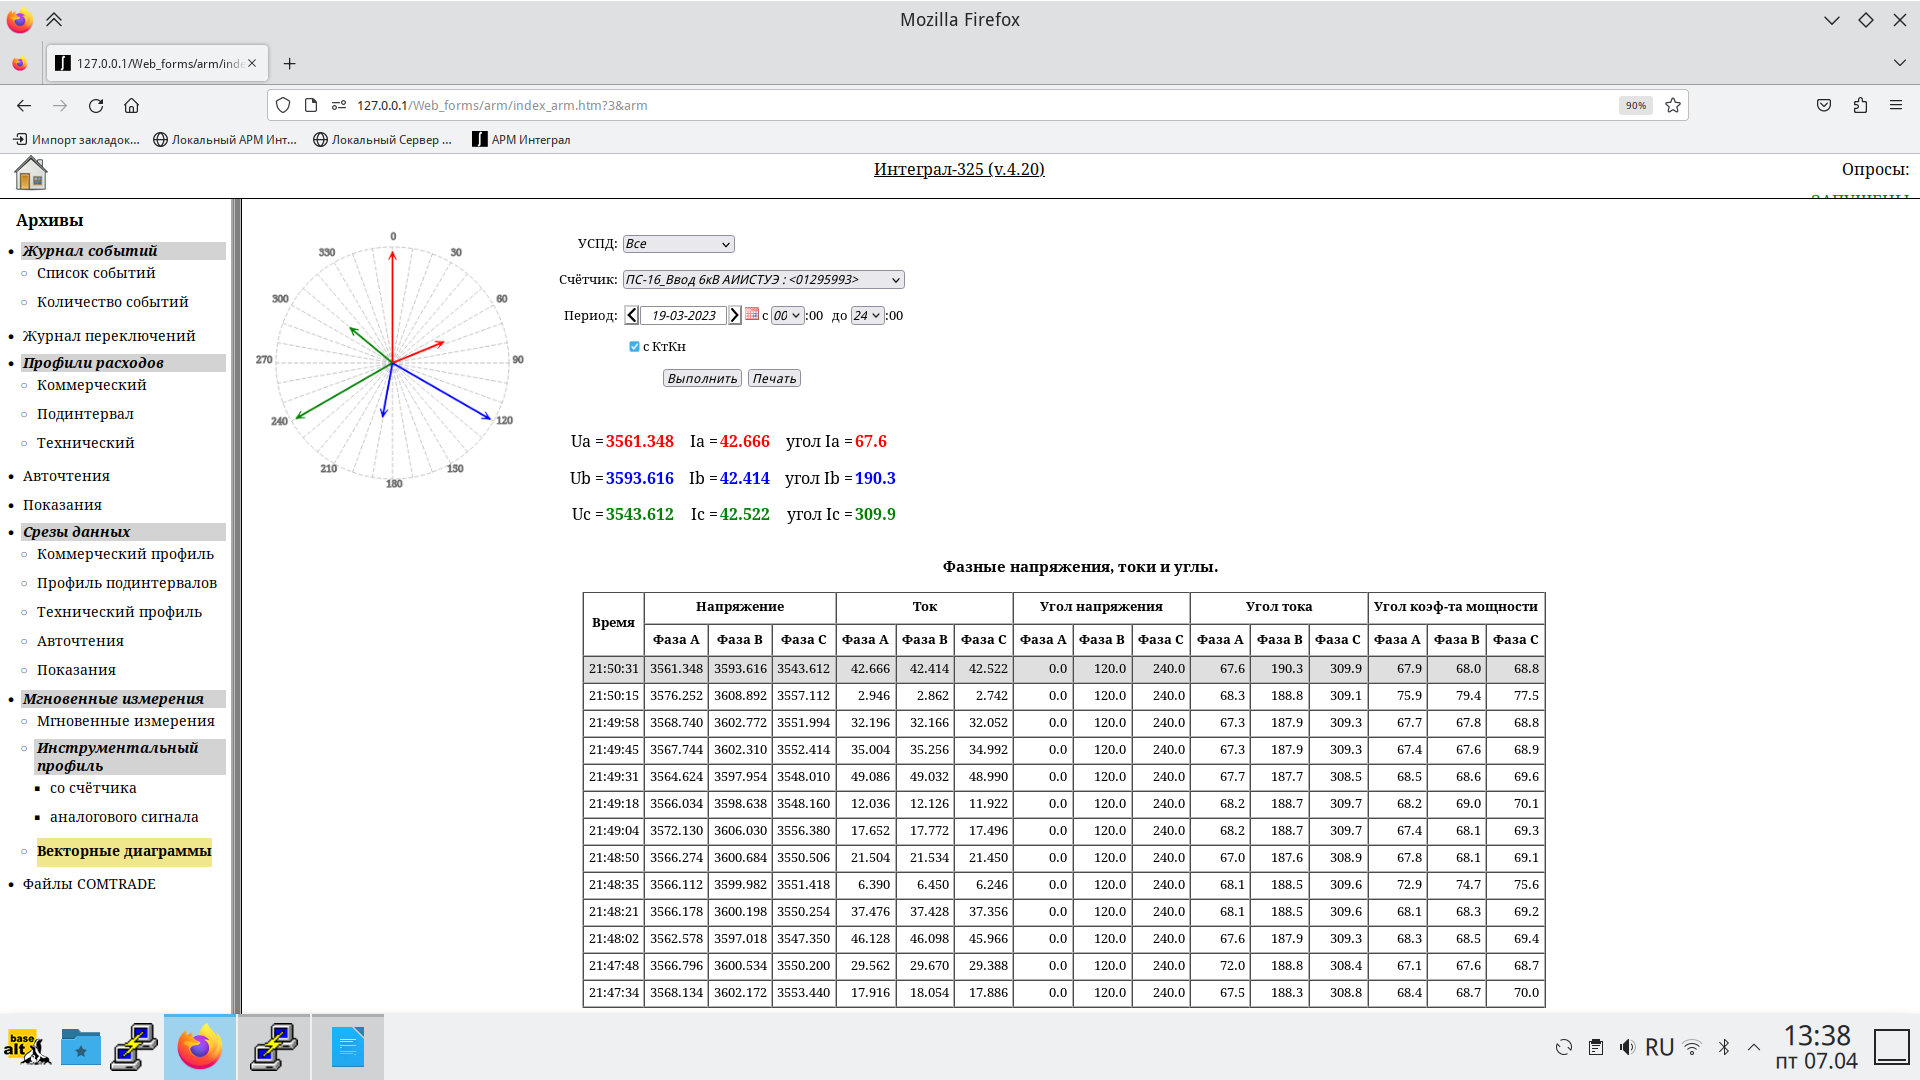This screenshot has width=1920, height=1080.
Task: Select the table row 21:49:58
Action: (1064, 722)
